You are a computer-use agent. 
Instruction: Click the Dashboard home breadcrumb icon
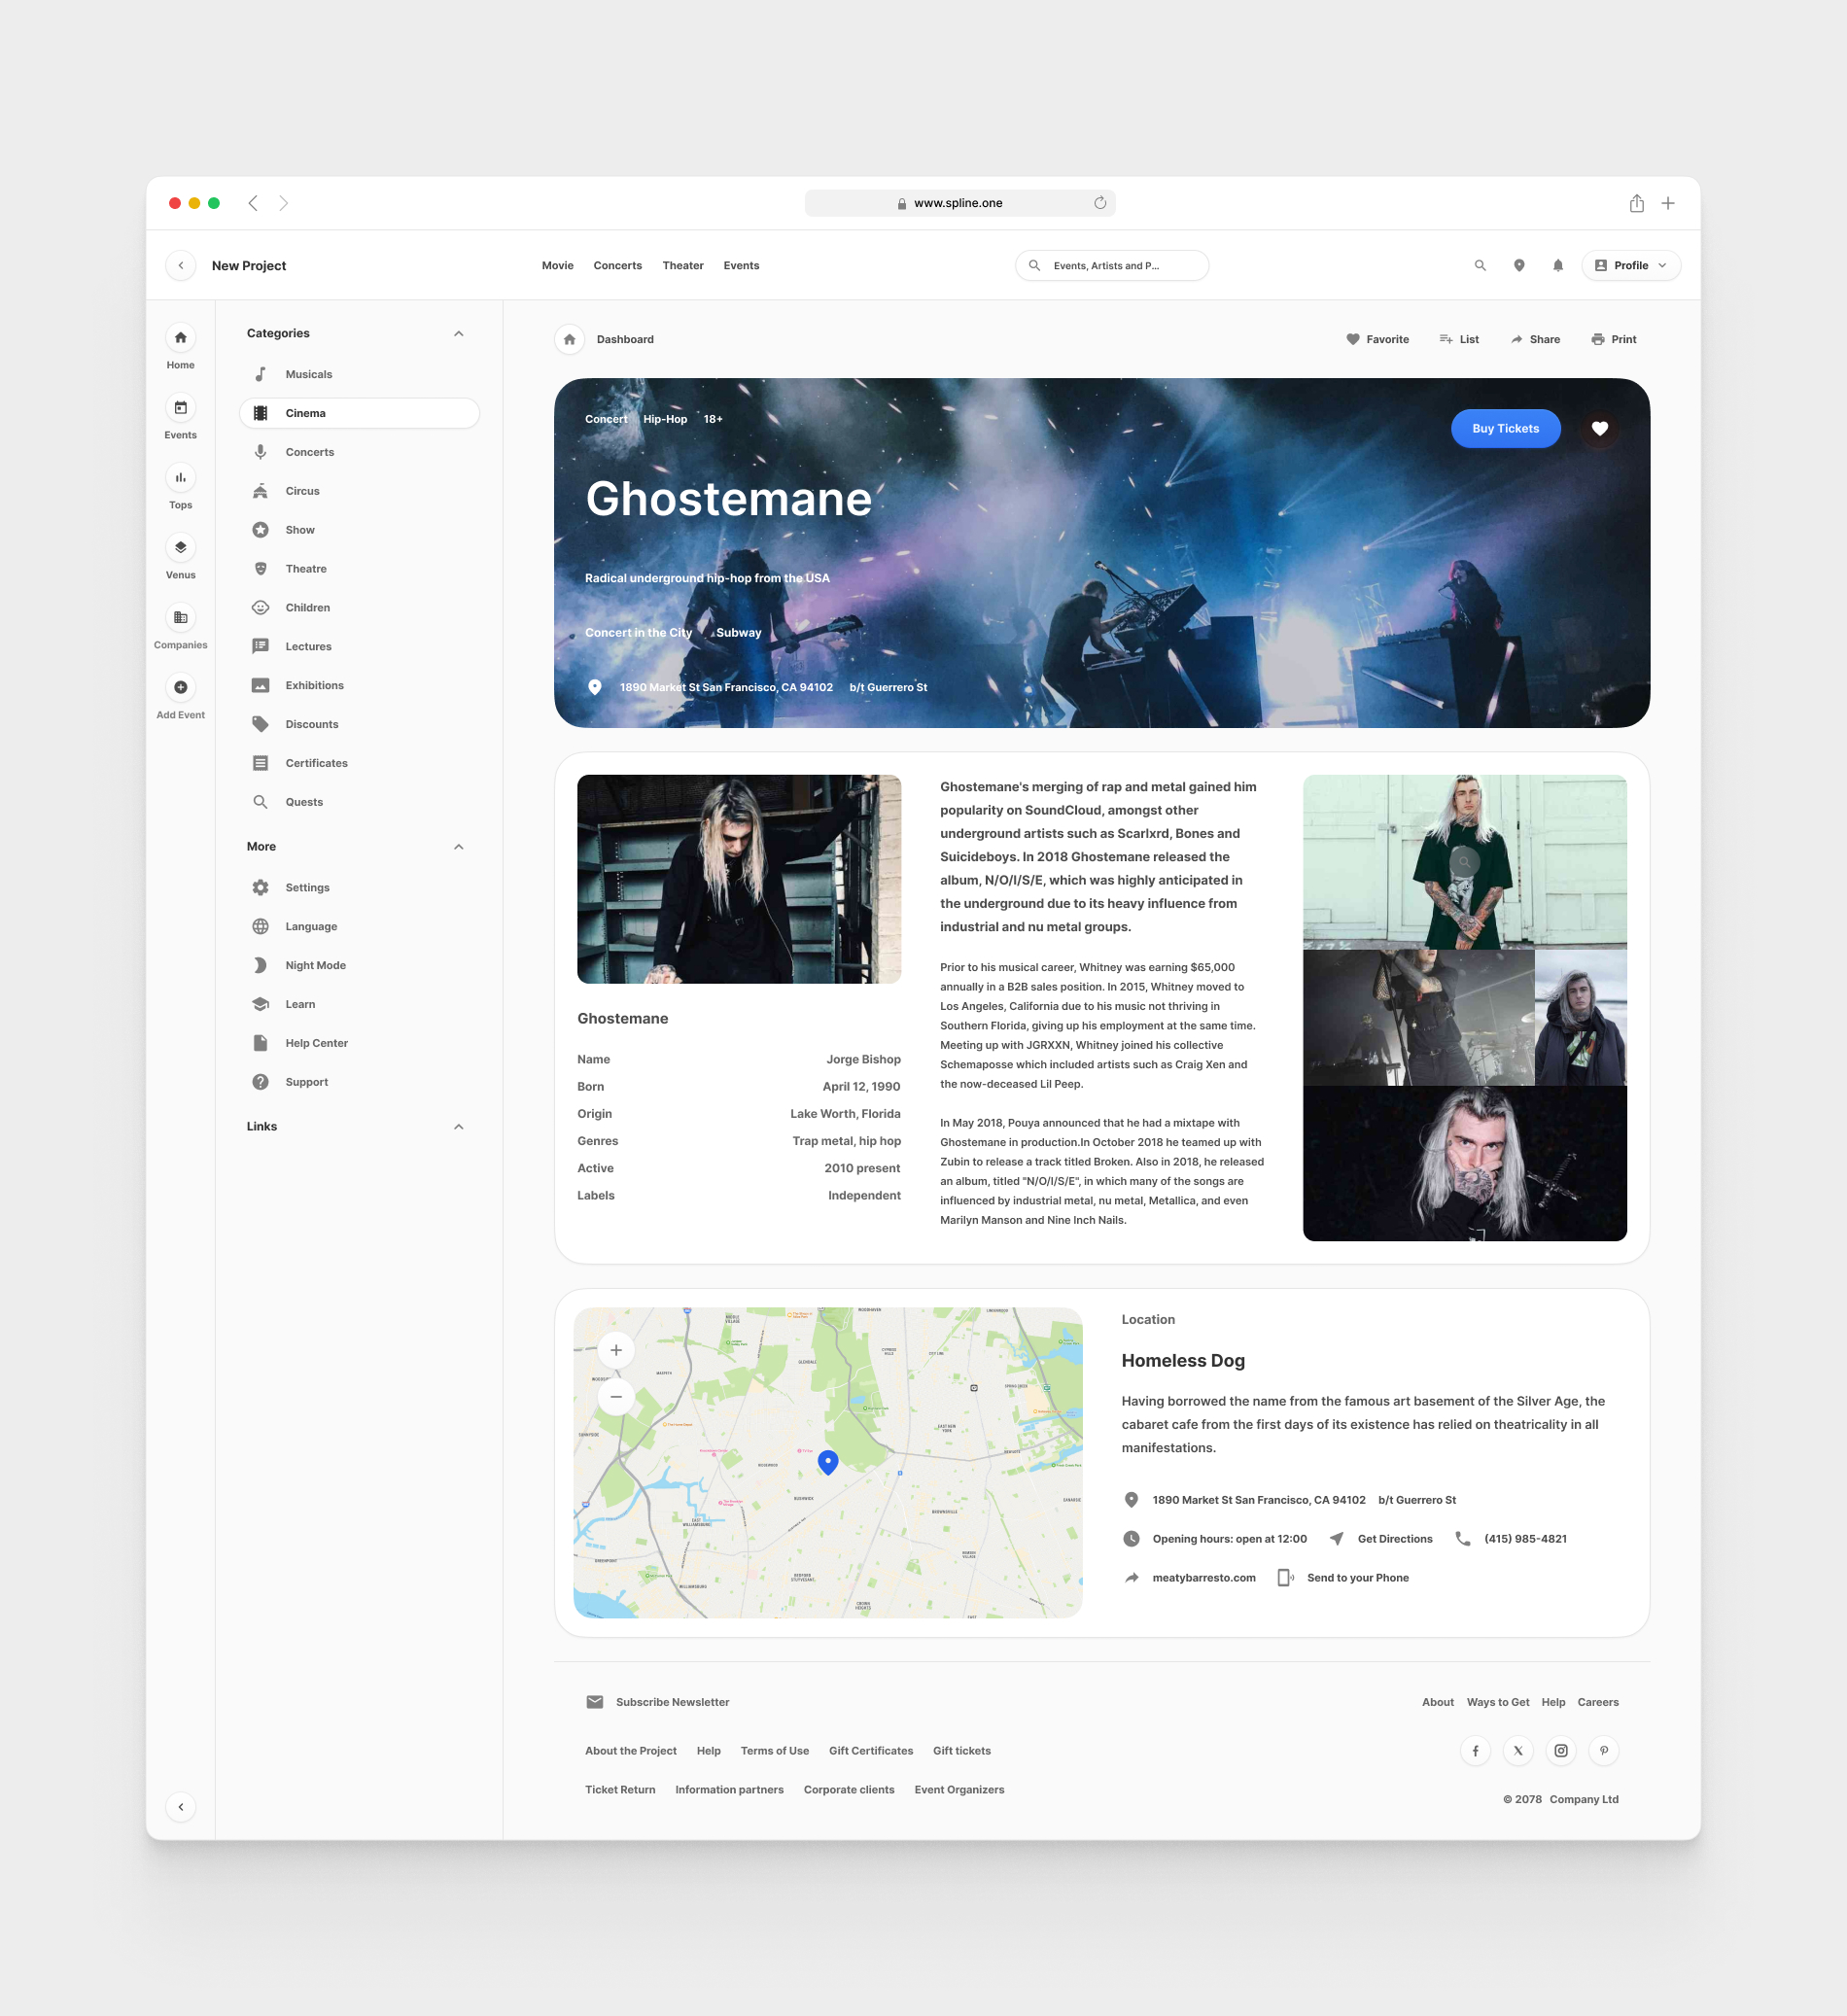[x=569, y=339]
